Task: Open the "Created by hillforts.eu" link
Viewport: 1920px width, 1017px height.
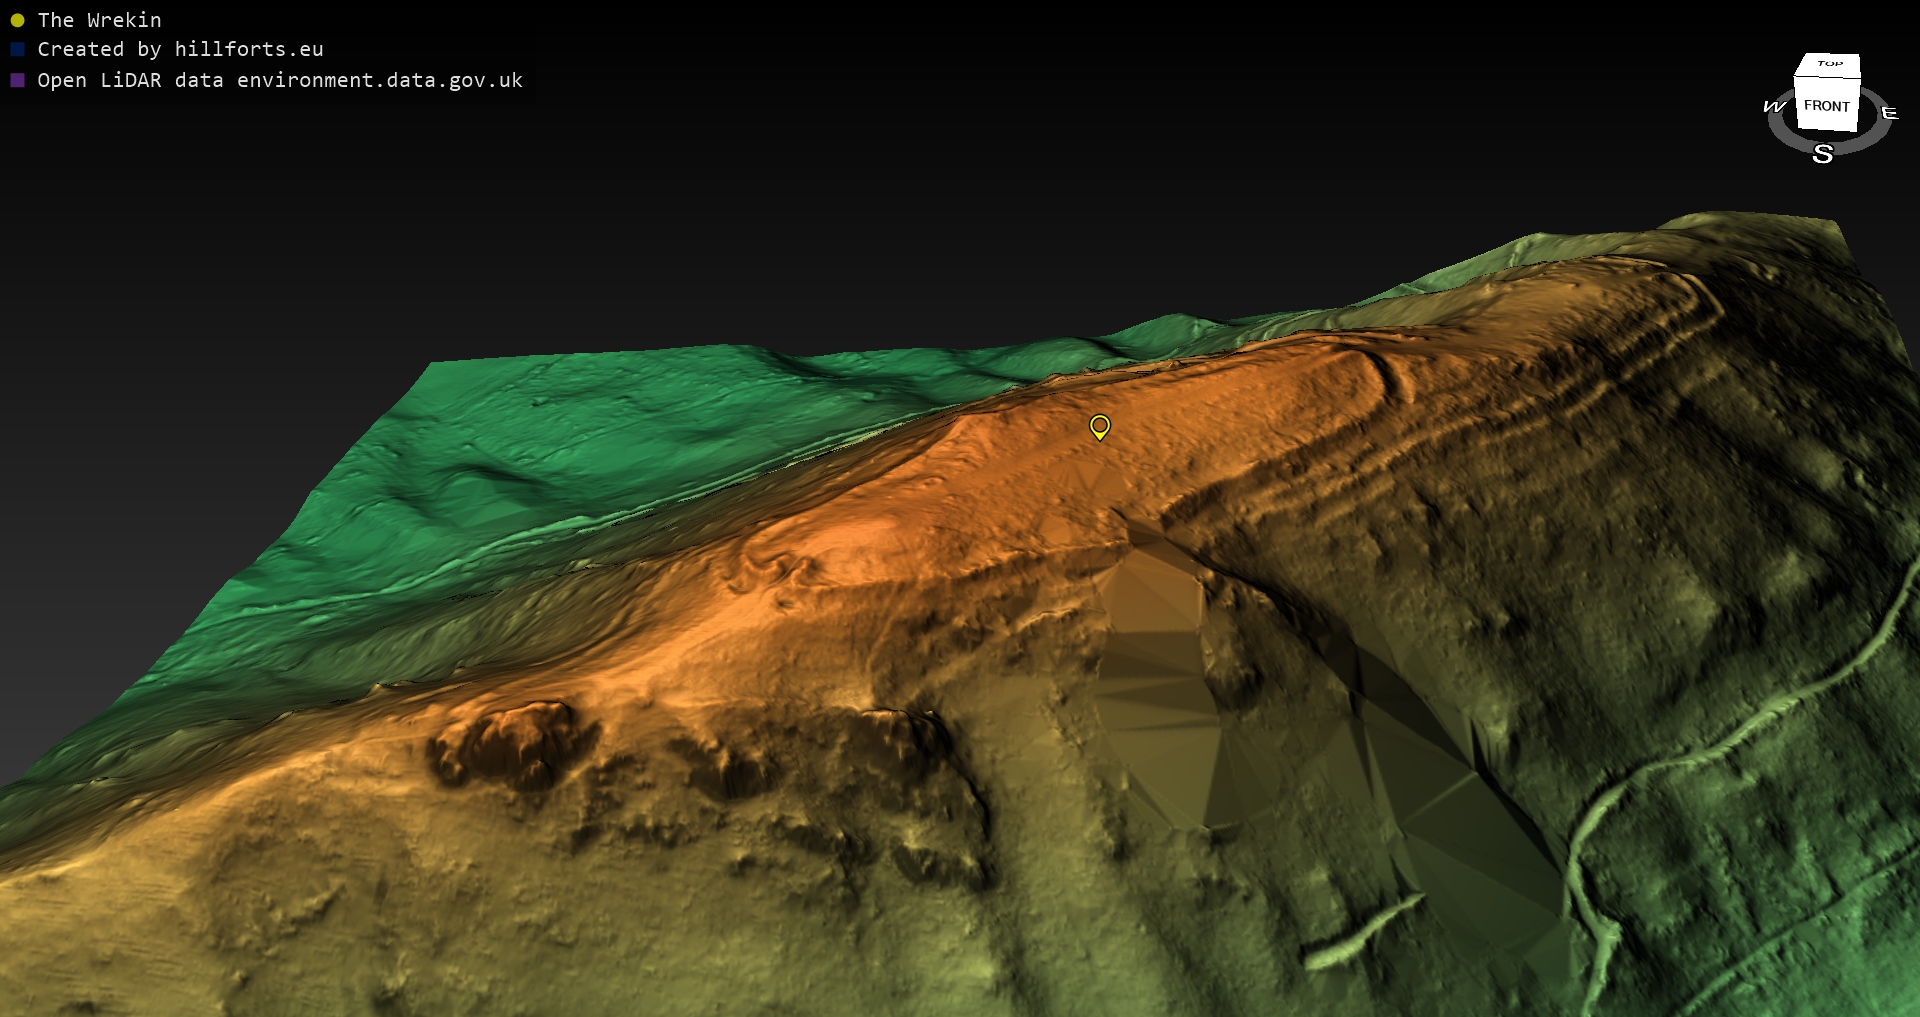Action: (x=180, y=49)
